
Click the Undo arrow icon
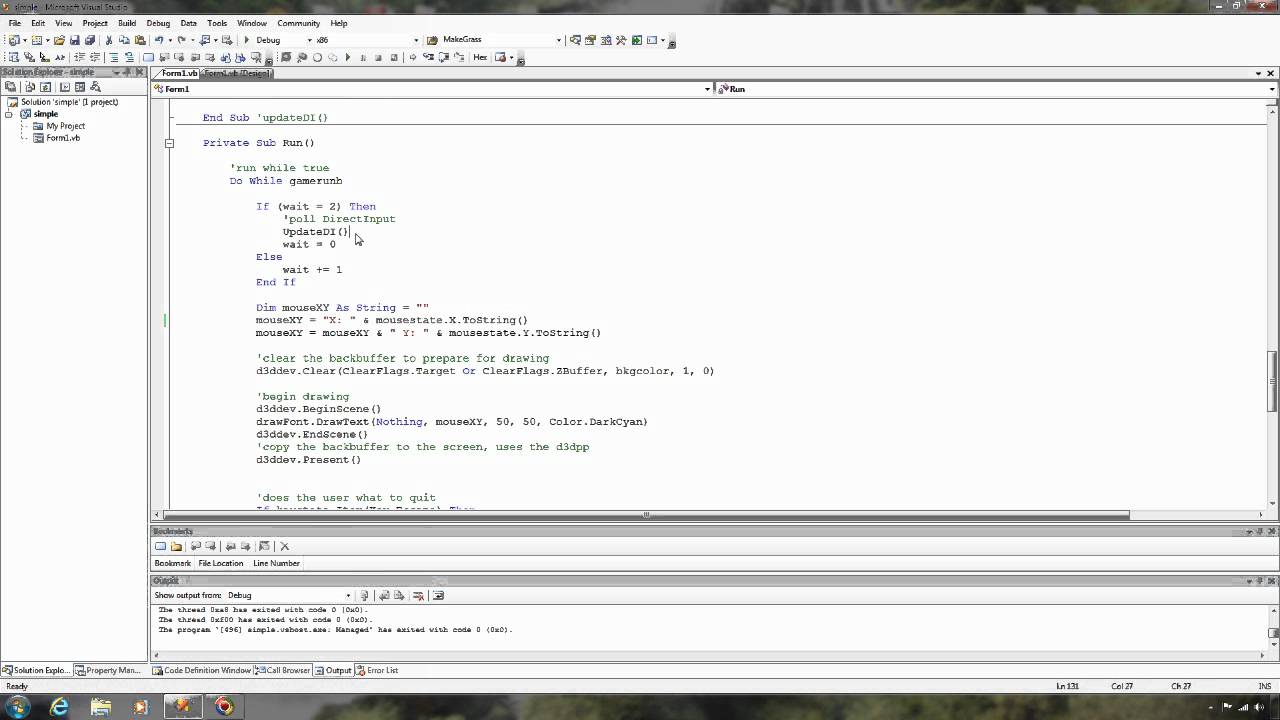[x=158, y=40]
